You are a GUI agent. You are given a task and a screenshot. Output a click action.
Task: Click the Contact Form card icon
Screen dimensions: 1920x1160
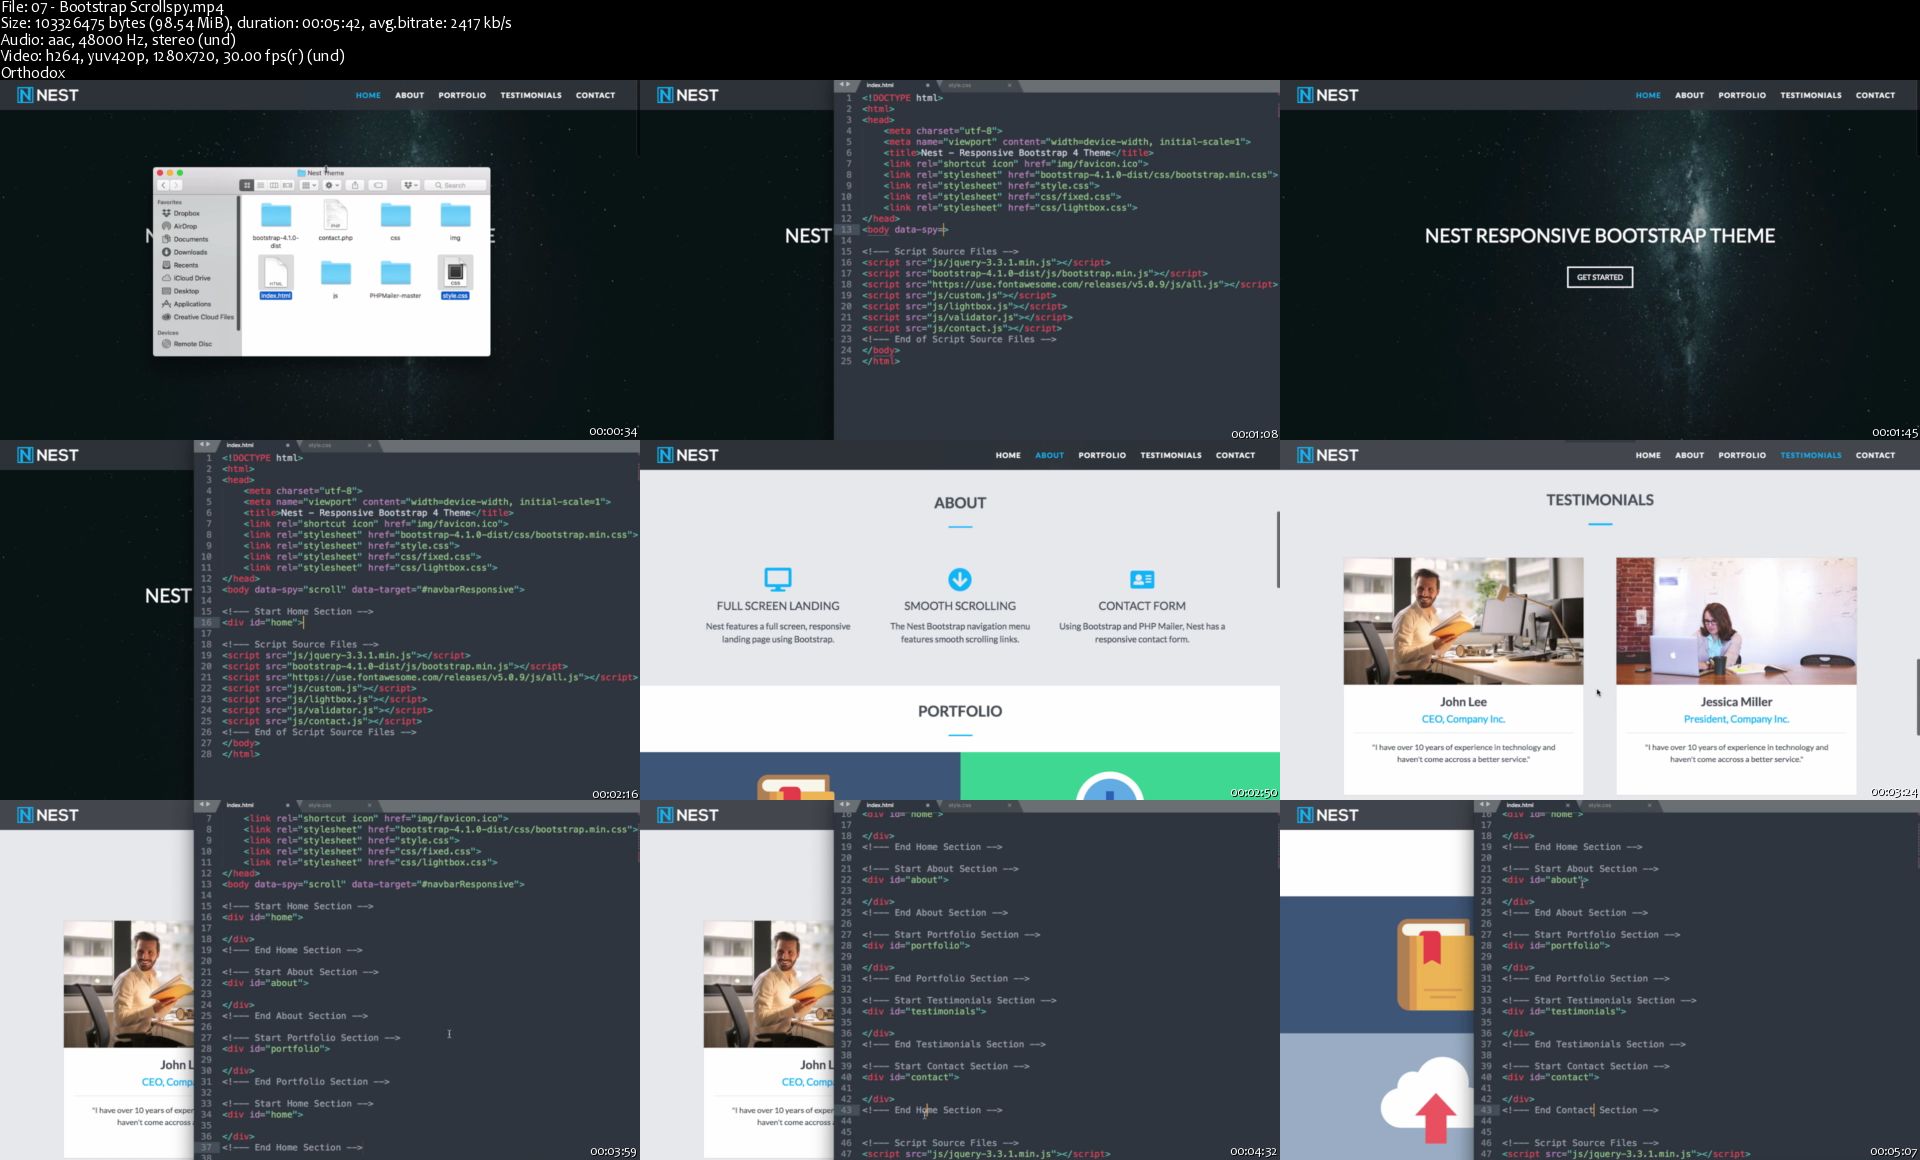[1141, 579]
